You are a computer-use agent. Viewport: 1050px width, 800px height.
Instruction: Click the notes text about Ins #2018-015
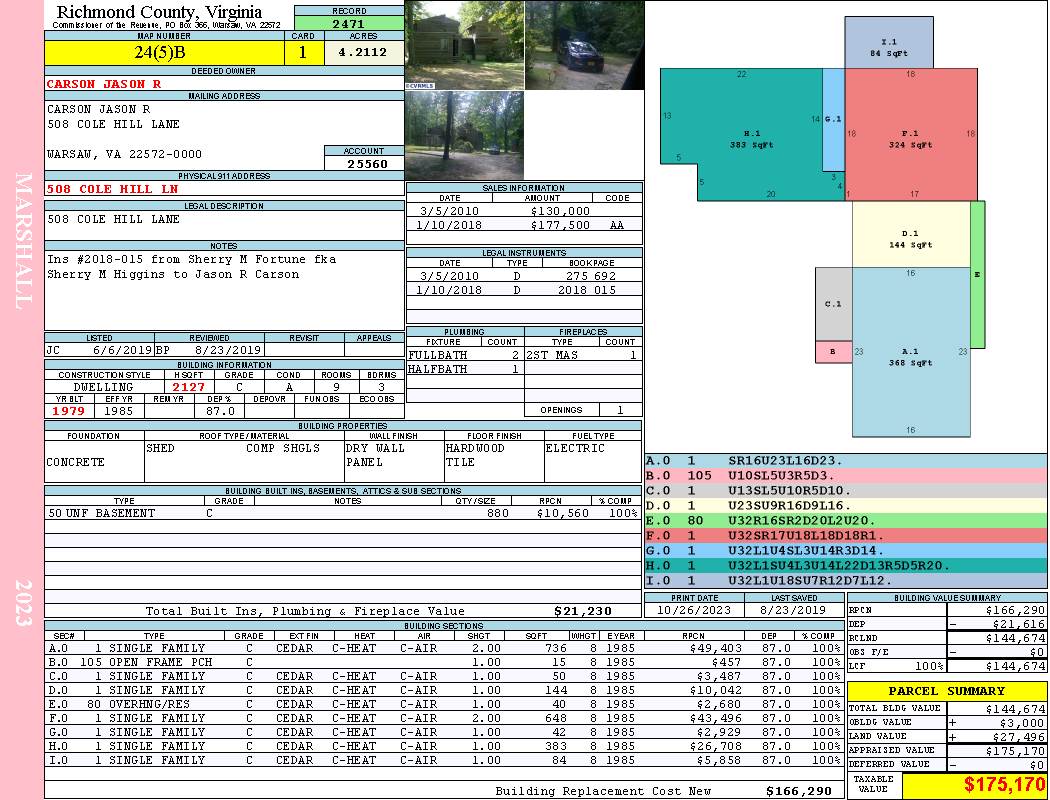[192, 266]
